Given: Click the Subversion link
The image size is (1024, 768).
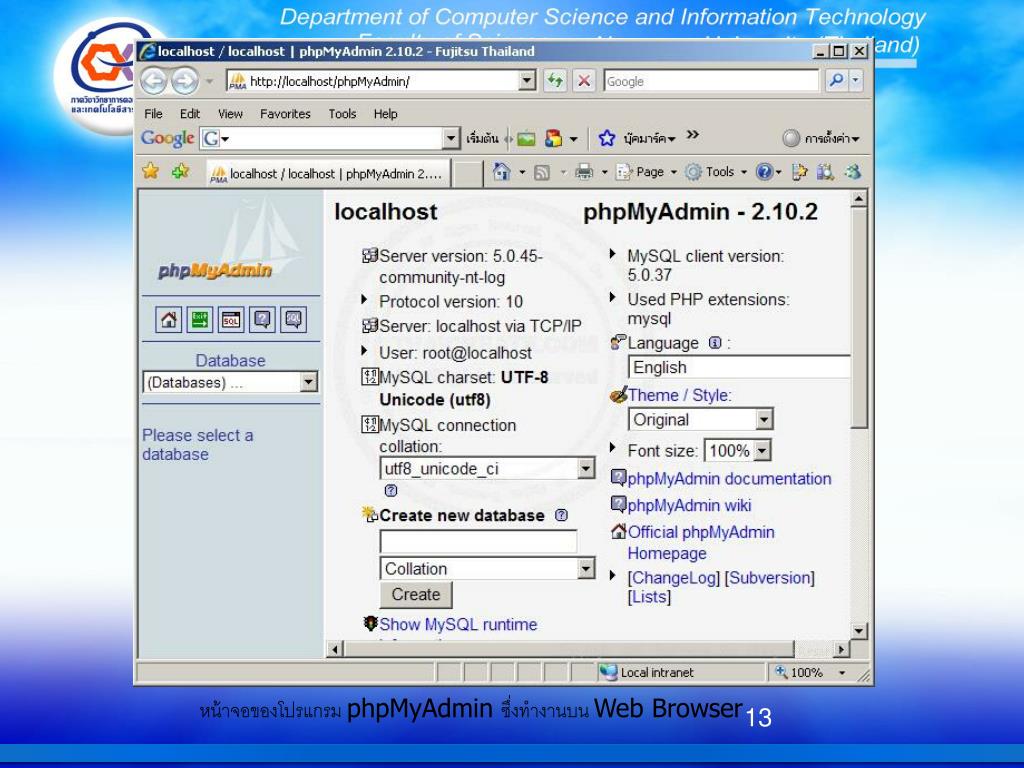Looking at the screenshot, I should click(771, 578).
